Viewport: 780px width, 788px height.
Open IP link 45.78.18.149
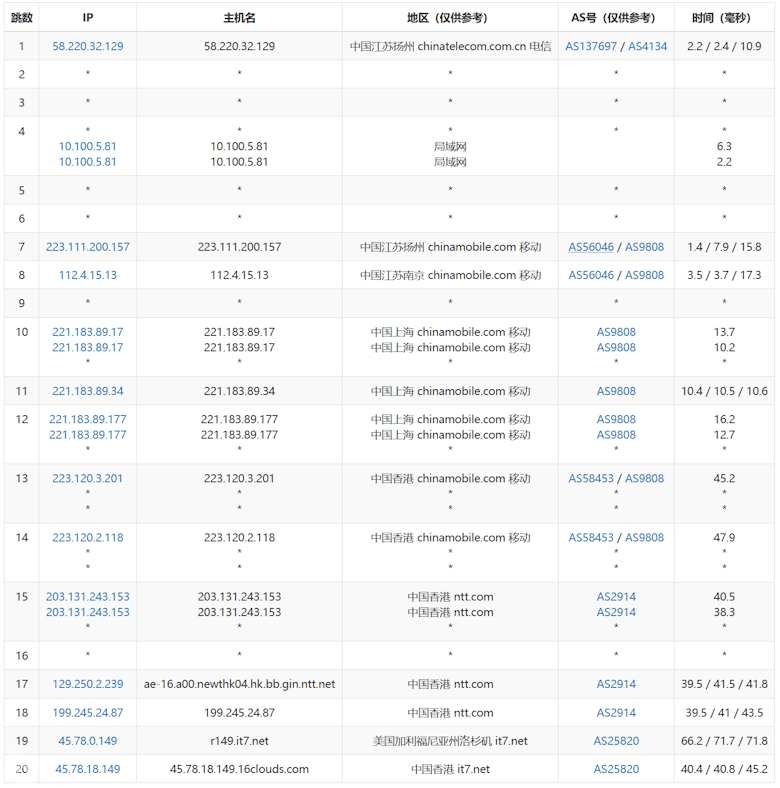tap(88, 769)
